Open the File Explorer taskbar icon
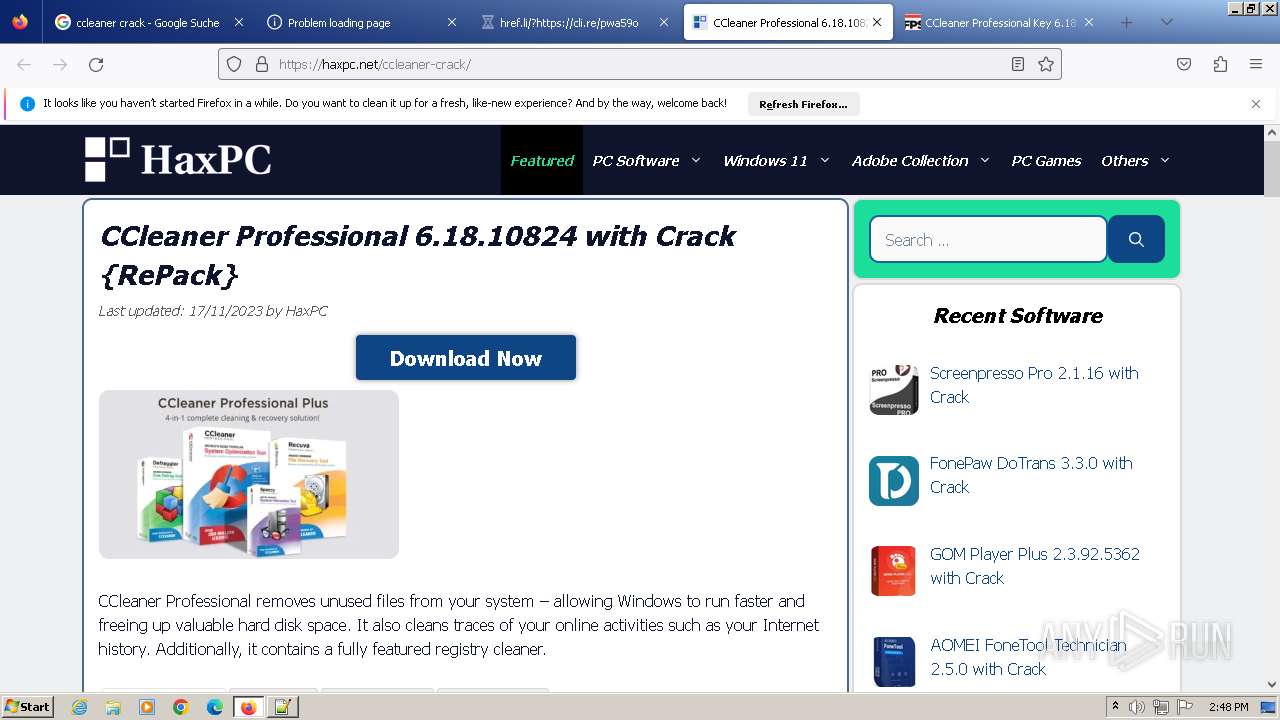 click(113, 707)
